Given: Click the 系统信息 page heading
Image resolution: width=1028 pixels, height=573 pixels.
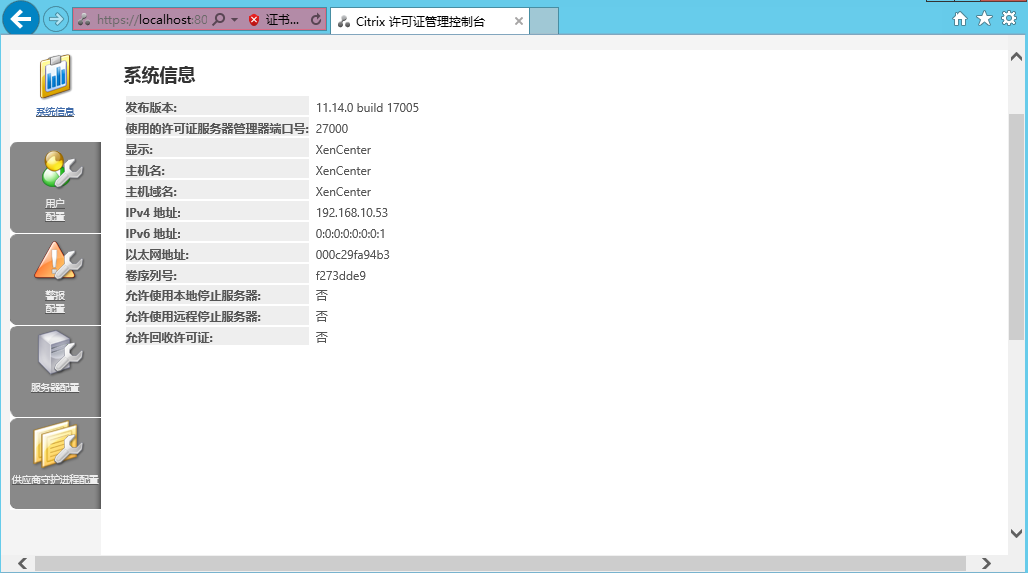Looking at the screenshot, I should coord(159,75).
